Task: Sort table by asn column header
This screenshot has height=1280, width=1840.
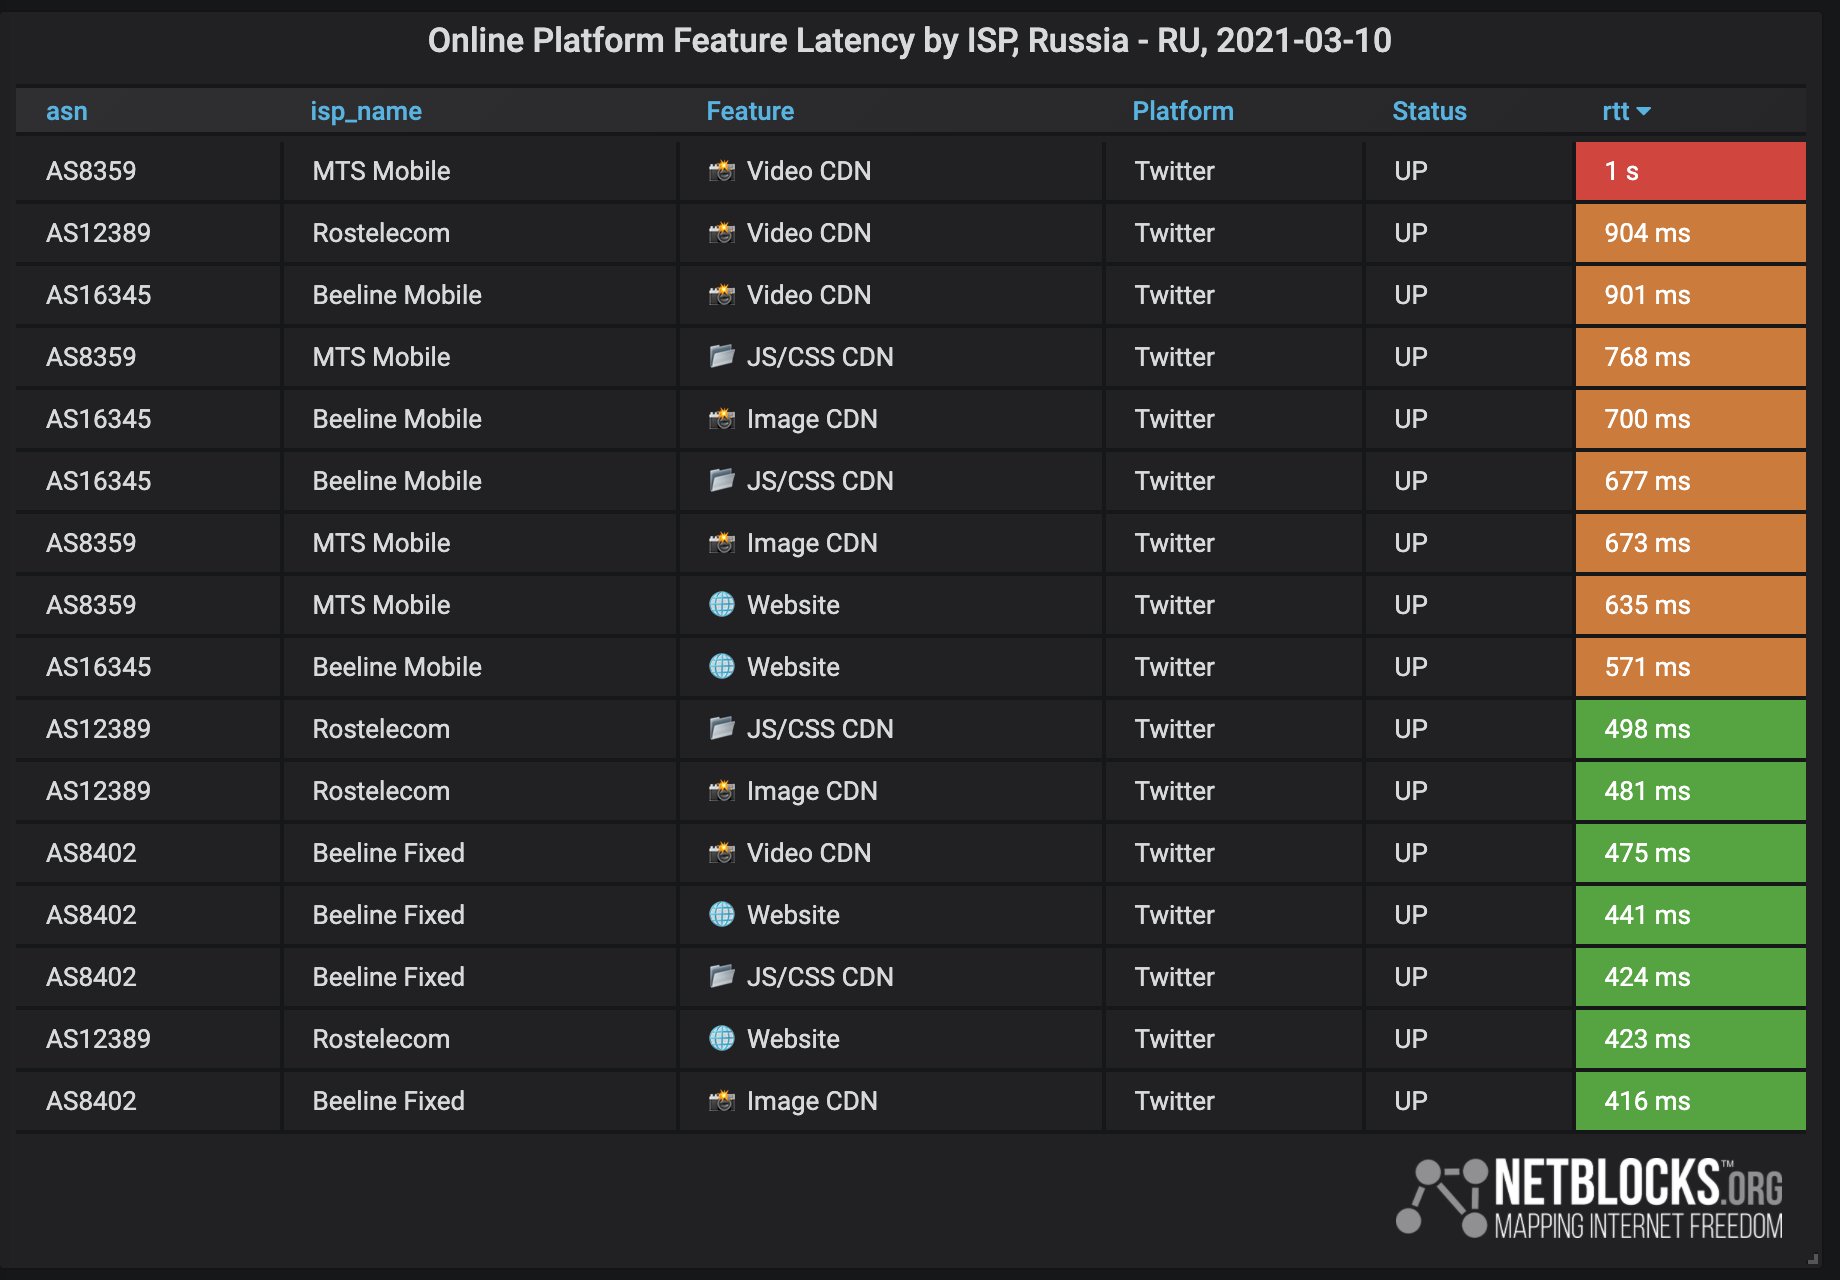Action: (x=66, y=111)
